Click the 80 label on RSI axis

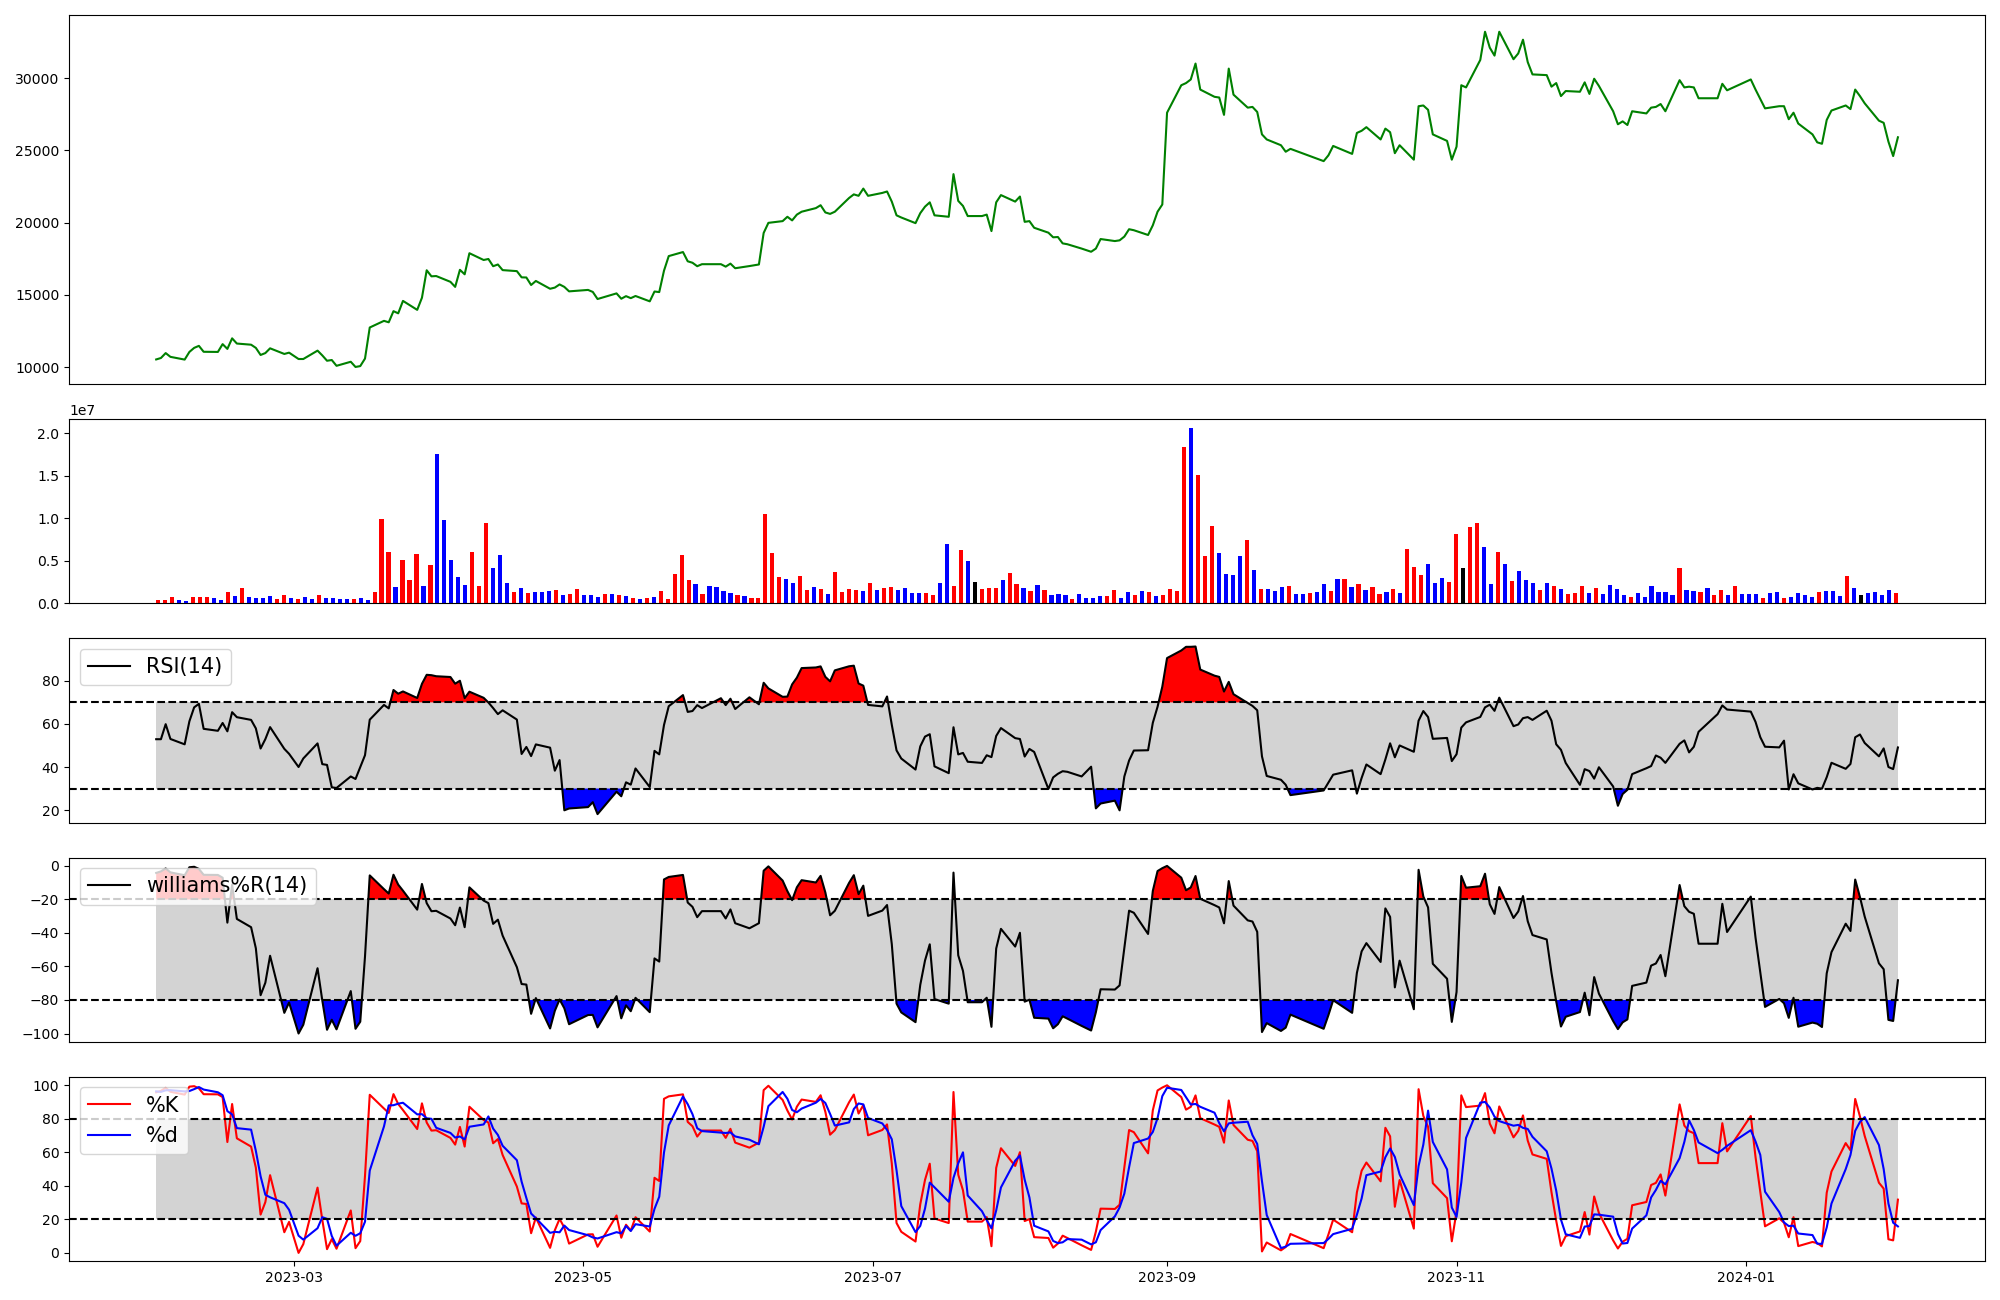[50, 682]
